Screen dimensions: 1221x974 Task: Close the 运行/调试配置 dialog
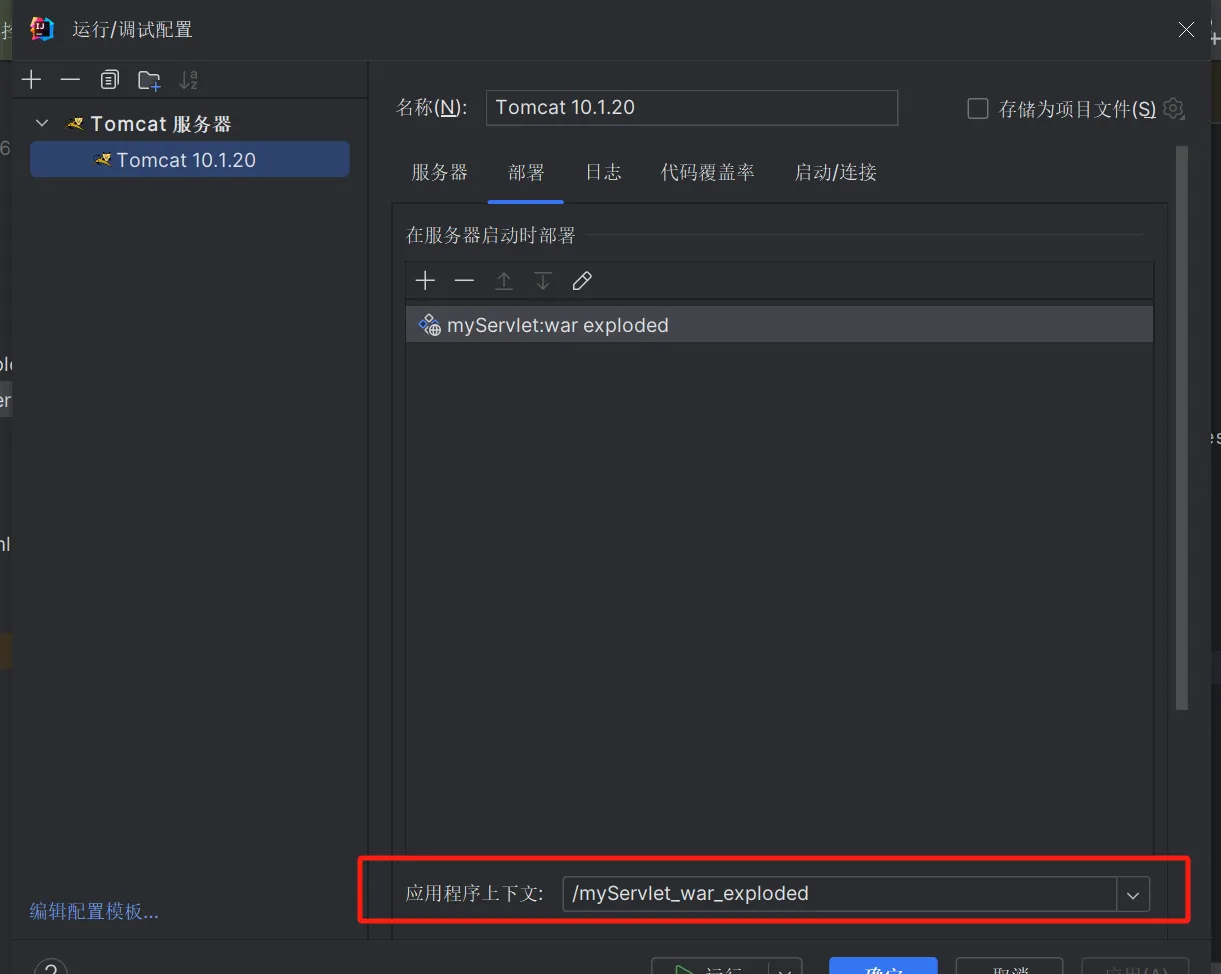1186,29
